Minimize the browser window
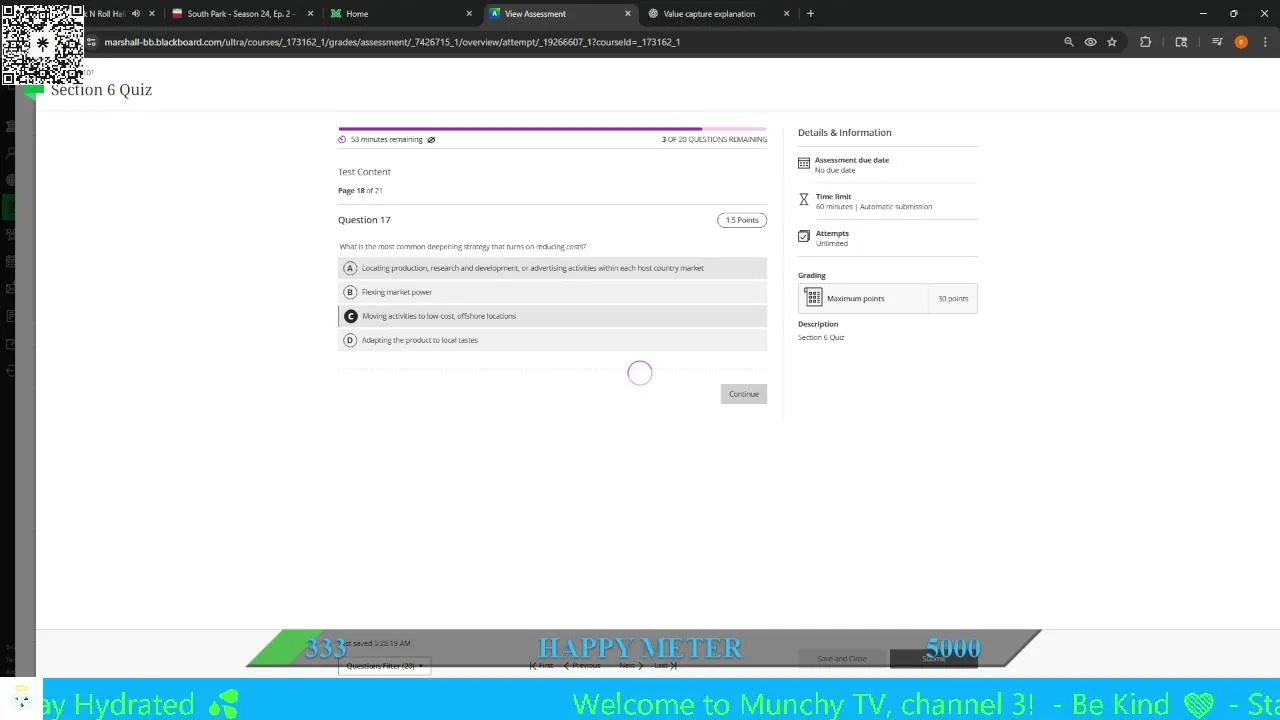1280x720 pixels. tap(1203, 14)
